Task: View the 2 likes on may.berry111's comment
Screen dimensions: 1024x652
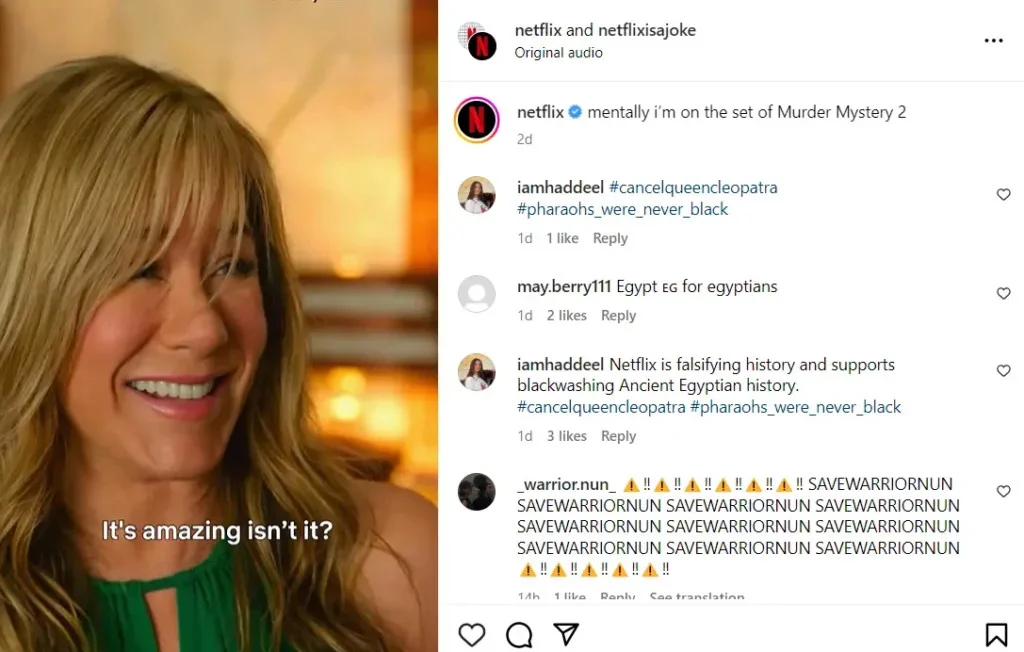Action: [566, 315]
